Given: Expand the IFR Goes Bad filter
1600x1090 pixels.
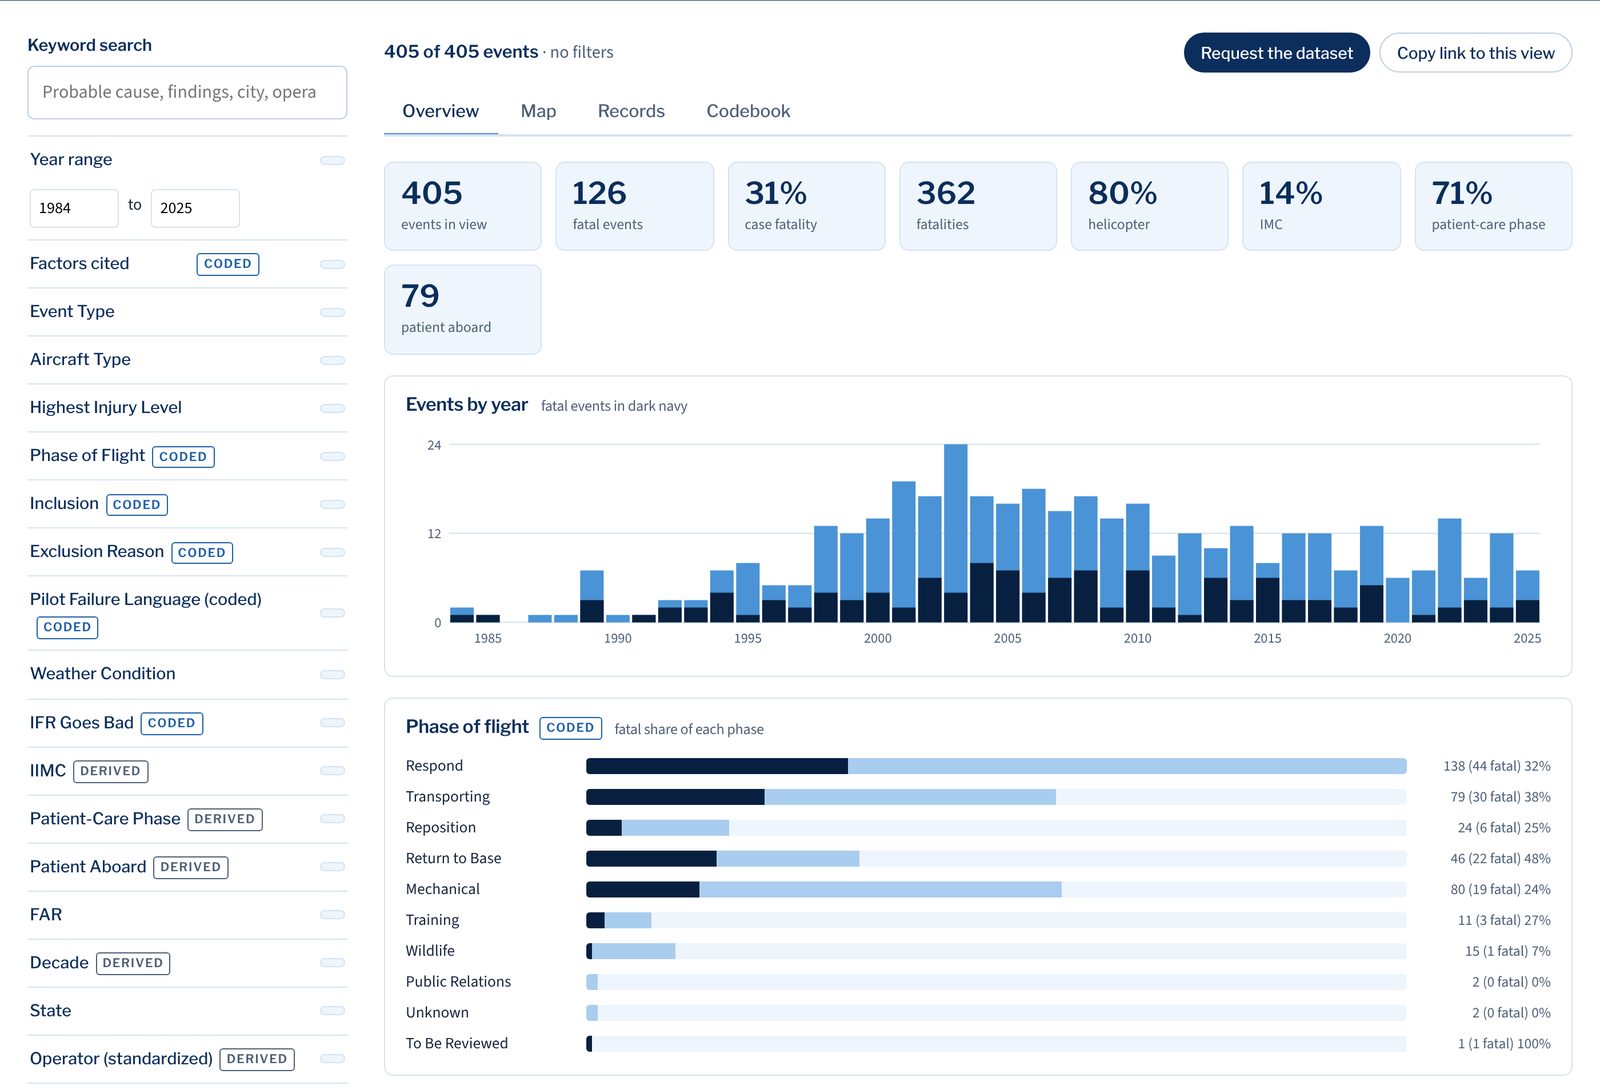Looking at the screenshot, I should (188, 723).
